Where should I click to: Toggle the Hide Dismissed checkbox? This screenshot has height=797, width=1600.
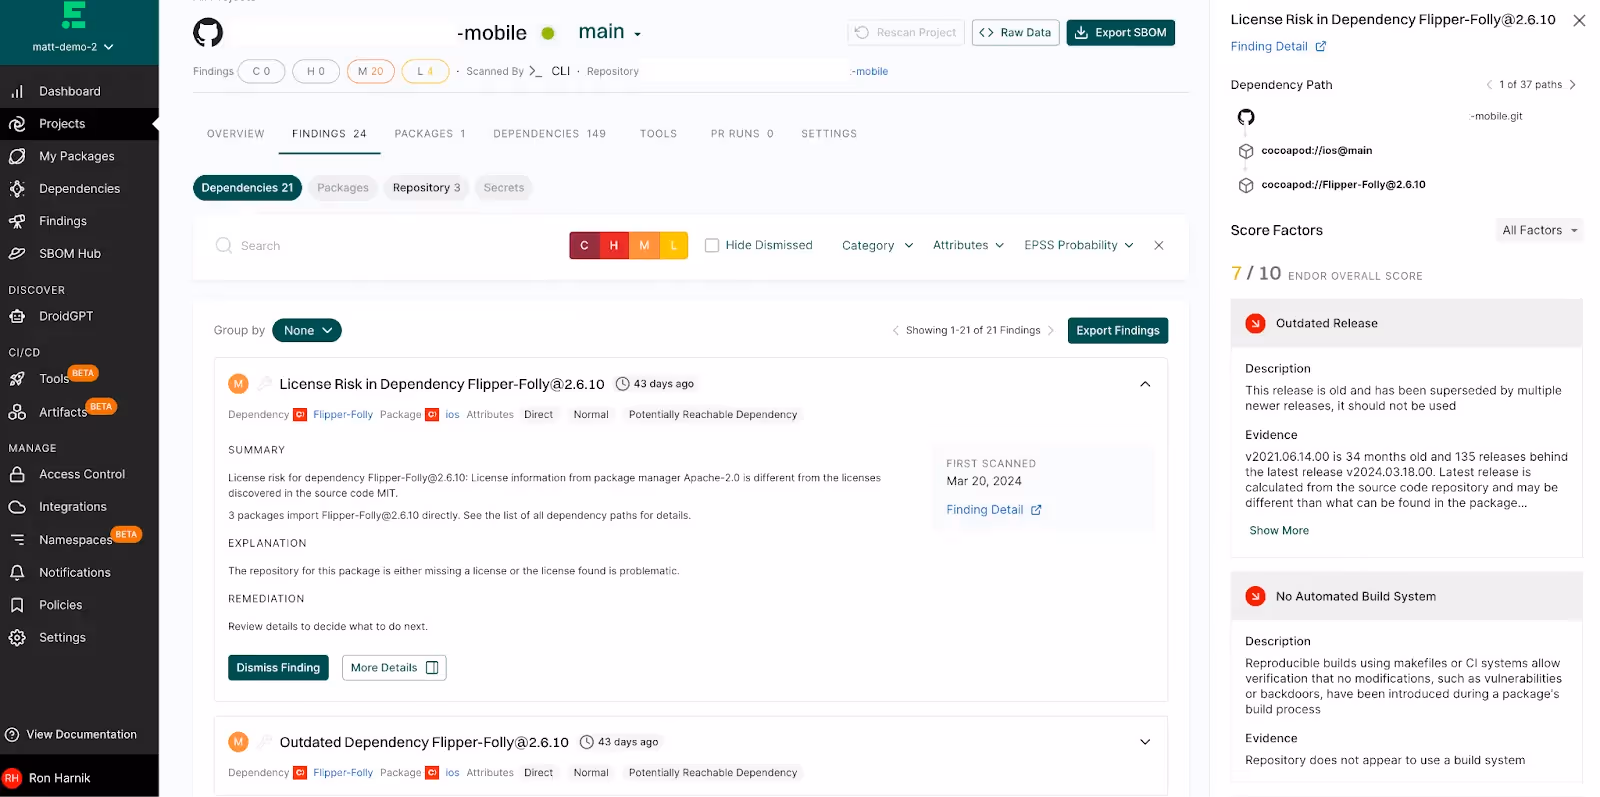pyautogui.click(x=712, y=245)
